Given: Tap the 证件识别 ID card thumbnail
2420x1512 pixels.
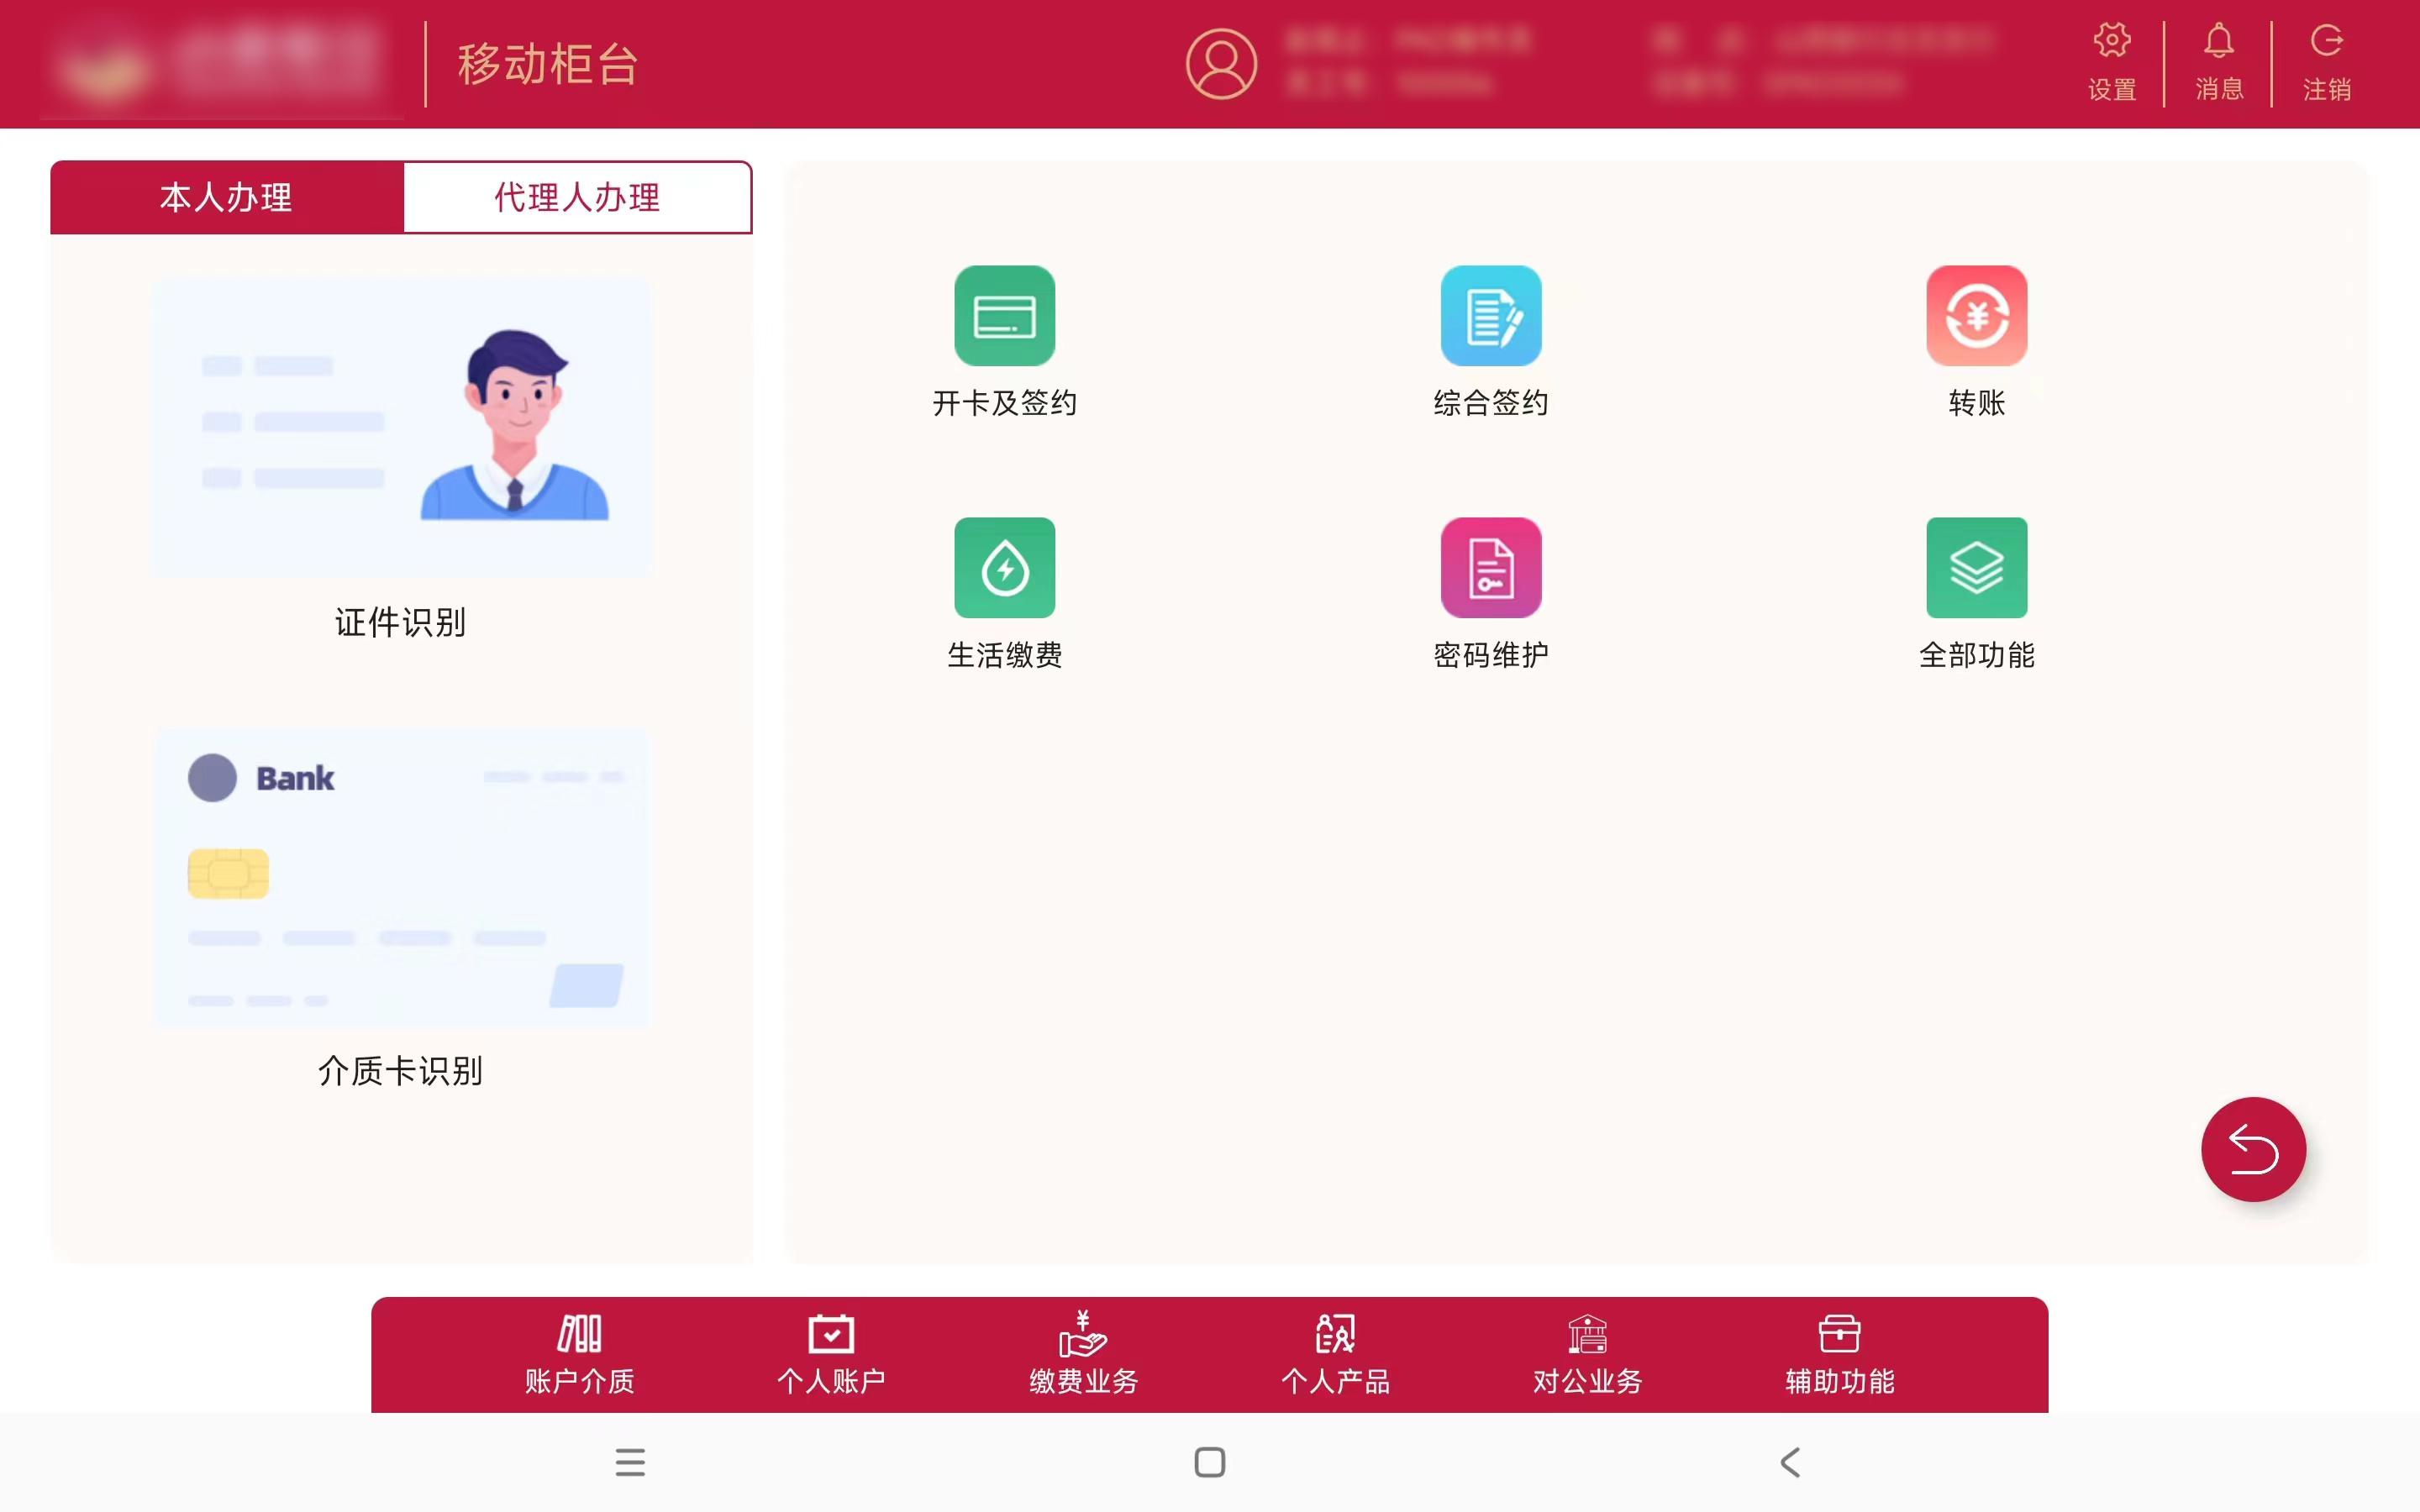Looking at the screenshot, I should [x=400, y=428].
